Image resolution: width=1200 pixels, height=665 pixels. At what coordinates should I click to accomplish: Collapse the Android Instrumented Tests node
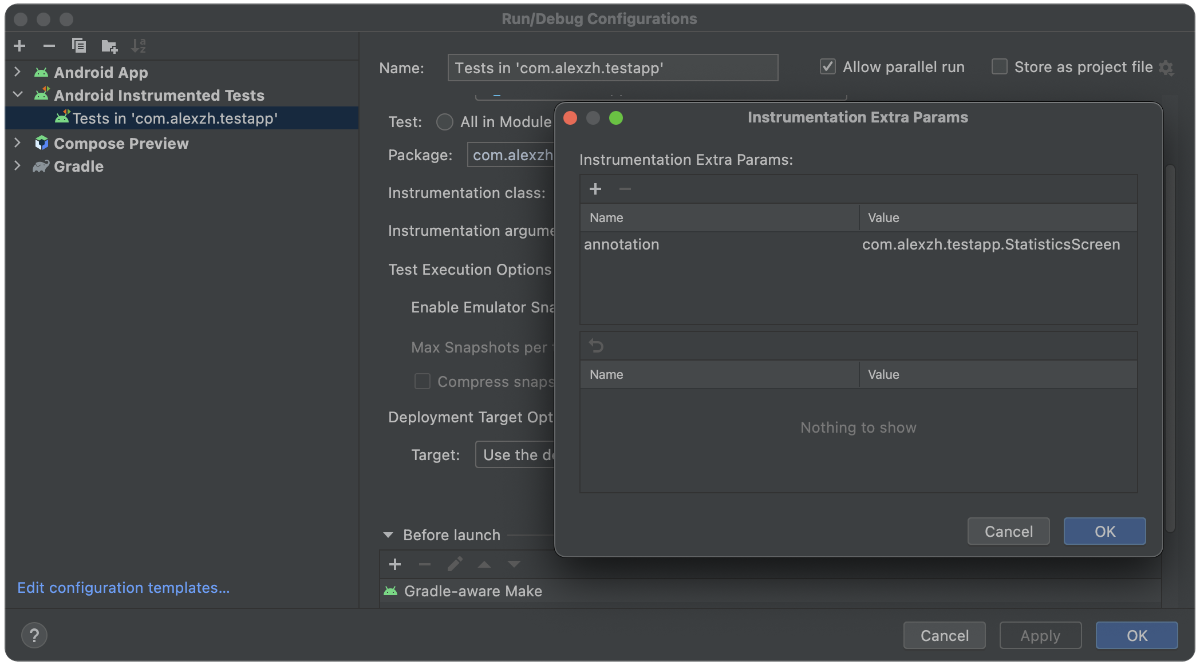click(17, 95)
